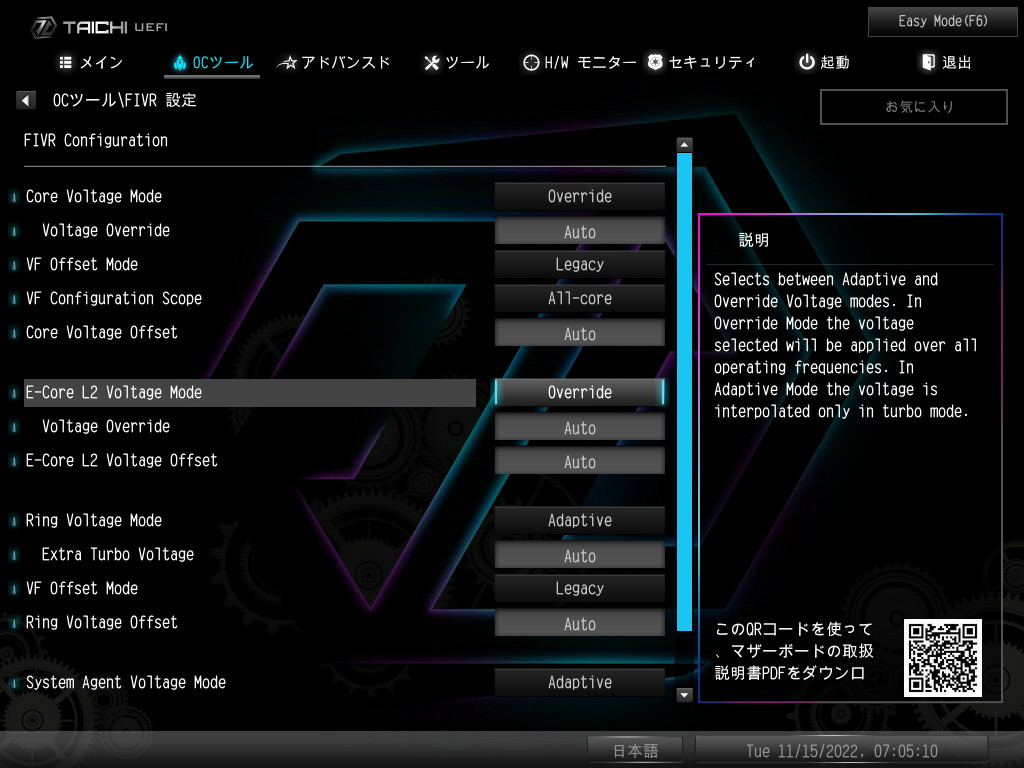This screenshot has width=1024, height=768.
Task: Go to the ツール tab
Action: point(456,63)
